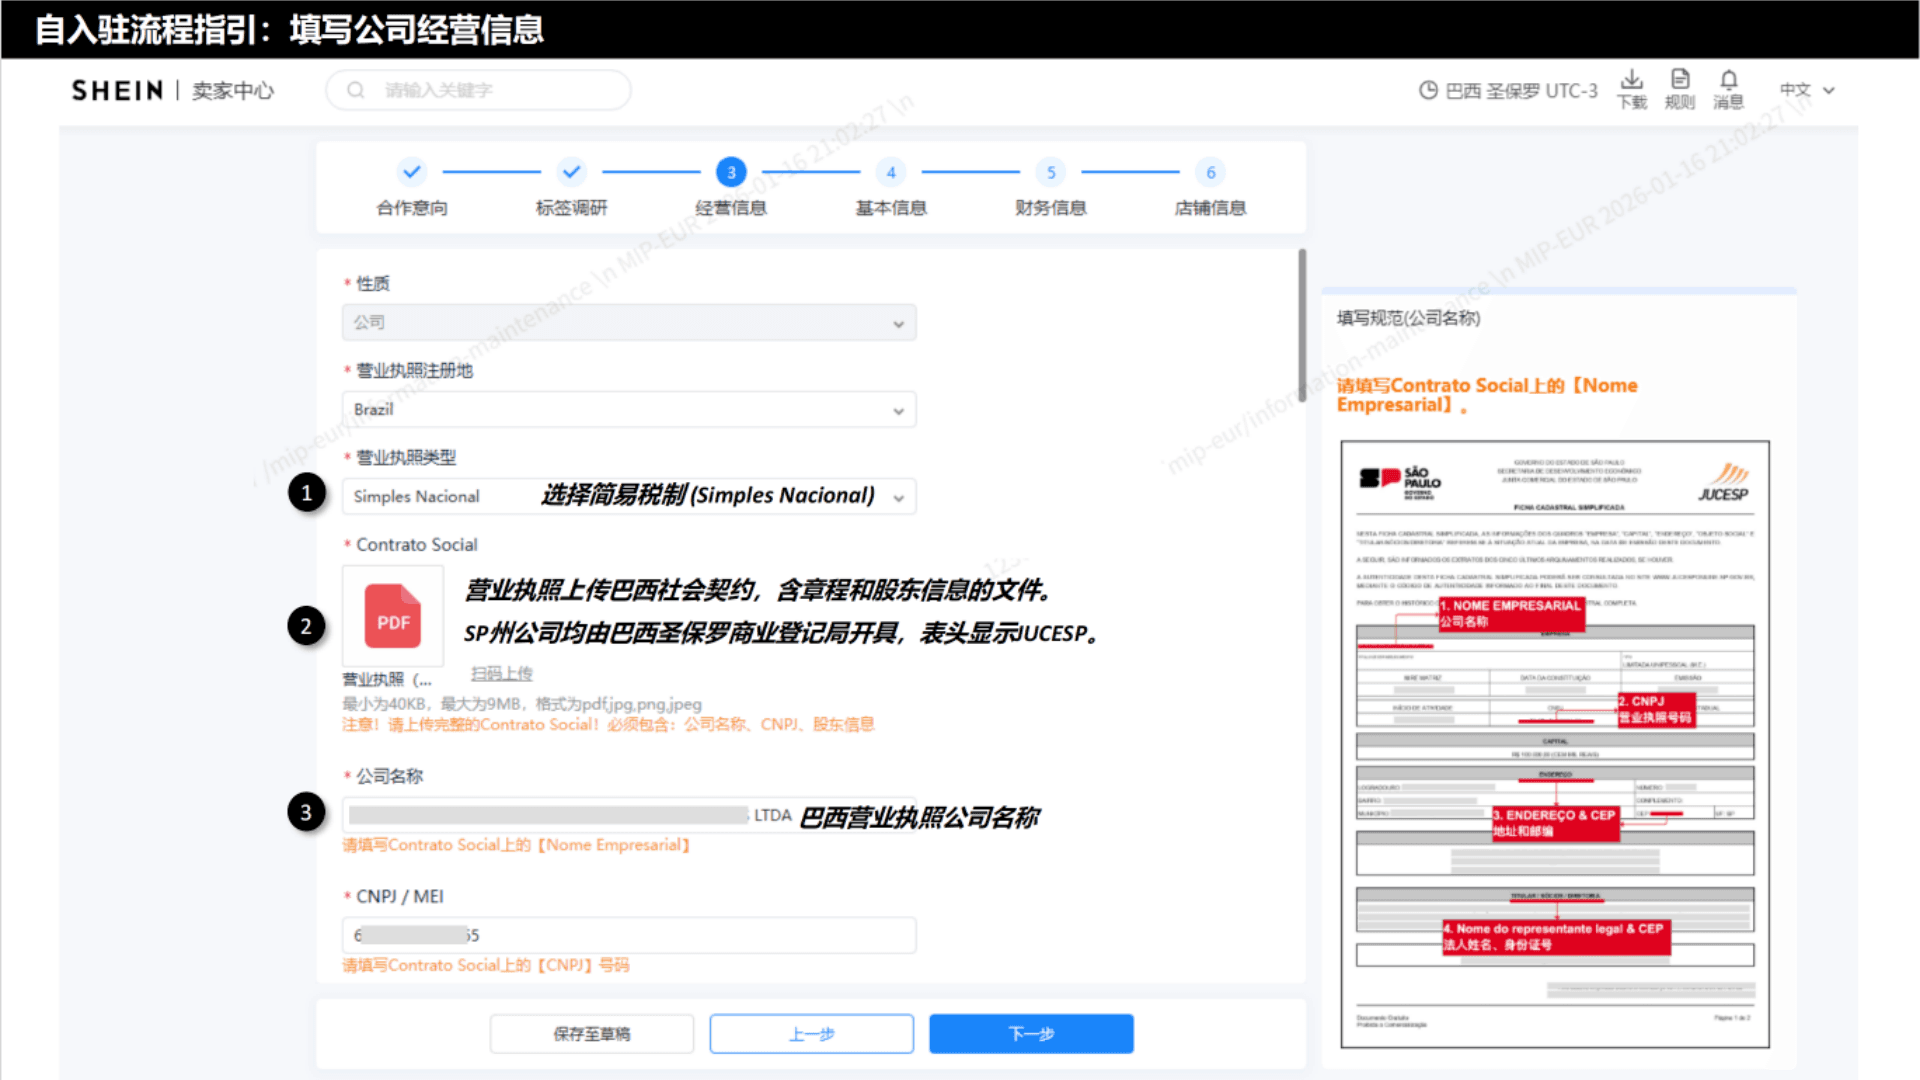Click the 下载 label under download icon
The height and width of the screenshot is (1080, 1920).
point(1632,102)
